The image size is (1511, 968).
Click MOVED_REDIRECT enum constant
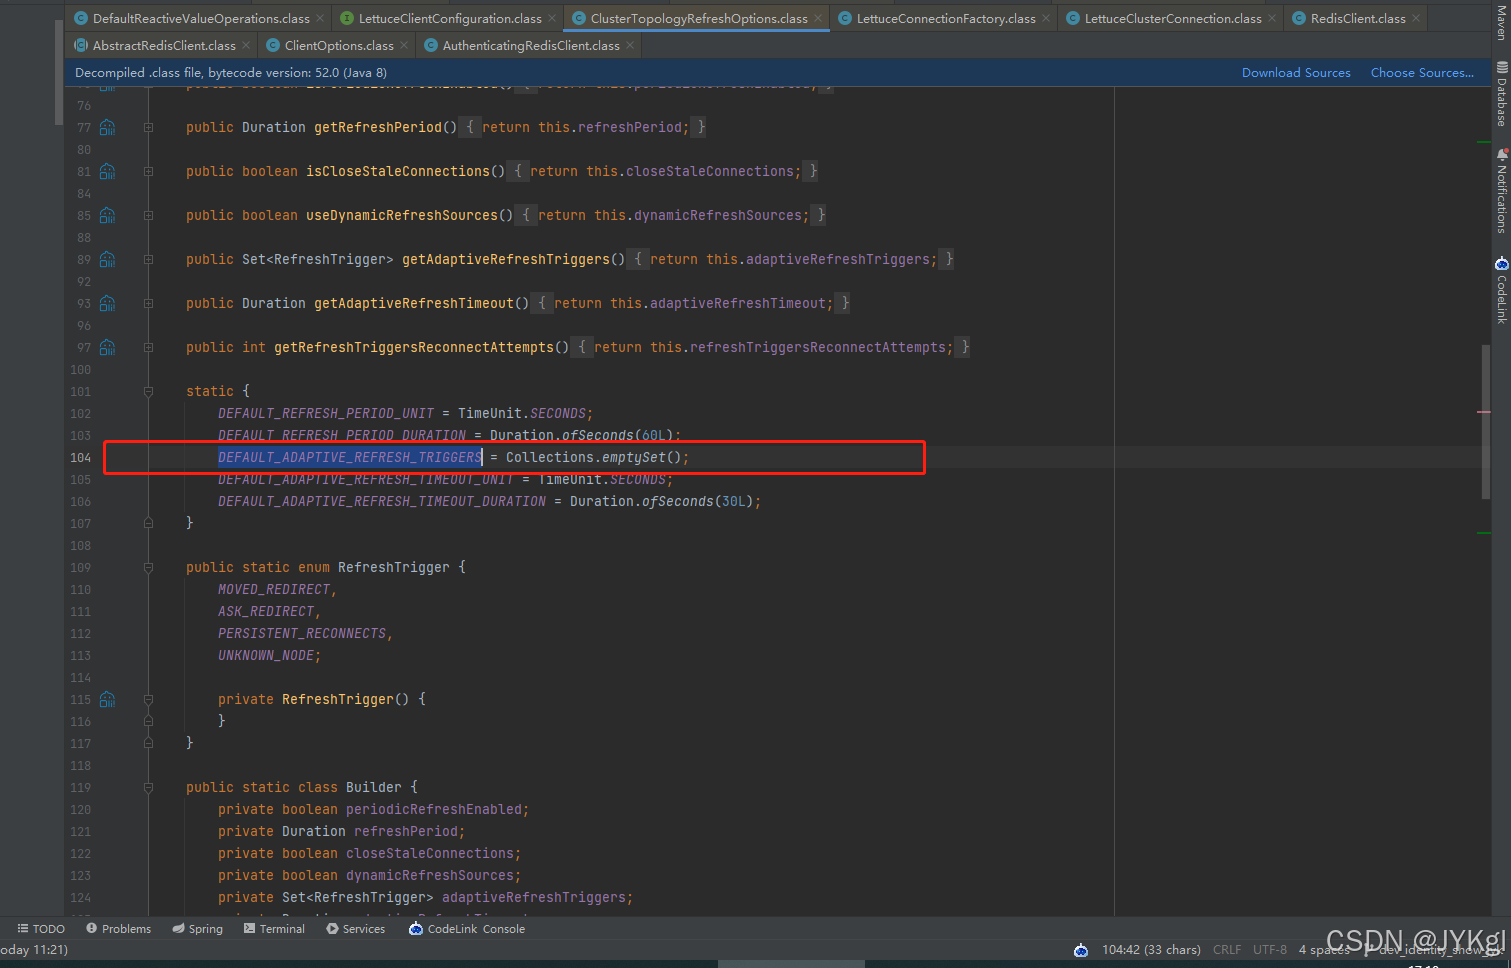(274, 589)
